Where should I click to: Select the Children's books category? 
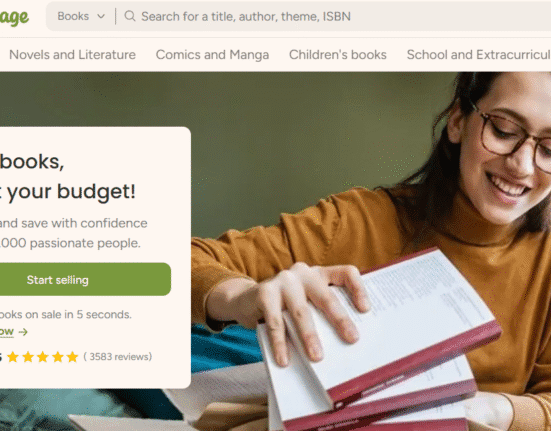[x=338, y=54]
